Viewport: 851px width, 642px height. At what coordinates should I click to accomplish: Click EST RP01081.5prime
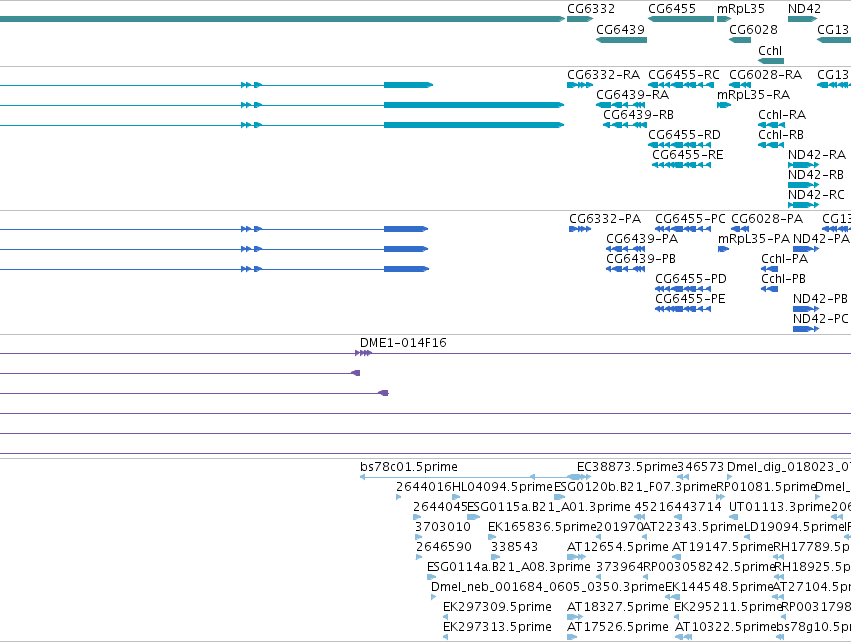[766, 487]
